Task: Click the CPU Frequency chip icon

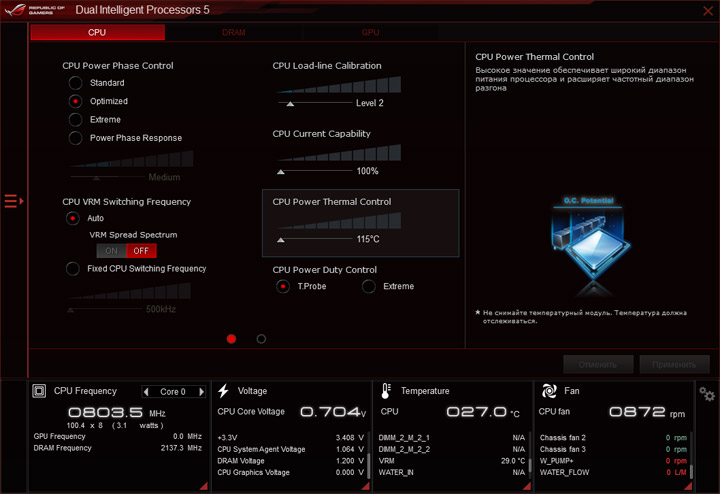Action: (39, 391)
